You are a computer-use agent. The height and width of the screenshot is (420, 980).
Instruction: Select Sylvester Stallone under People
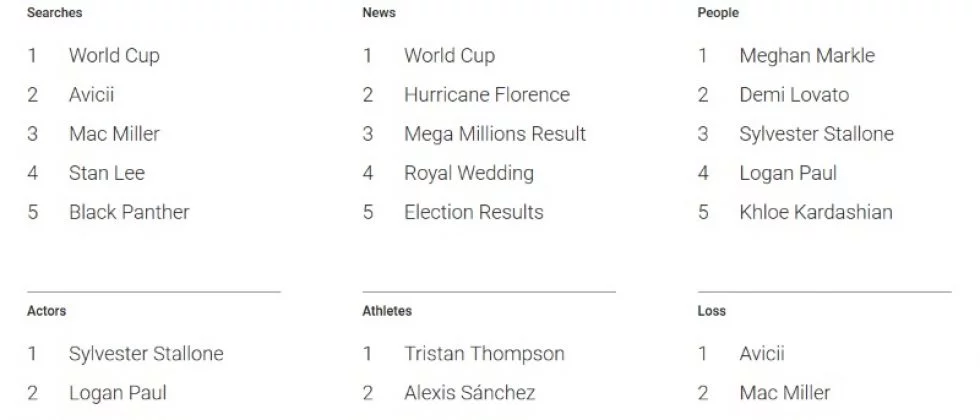click(816, 134)
